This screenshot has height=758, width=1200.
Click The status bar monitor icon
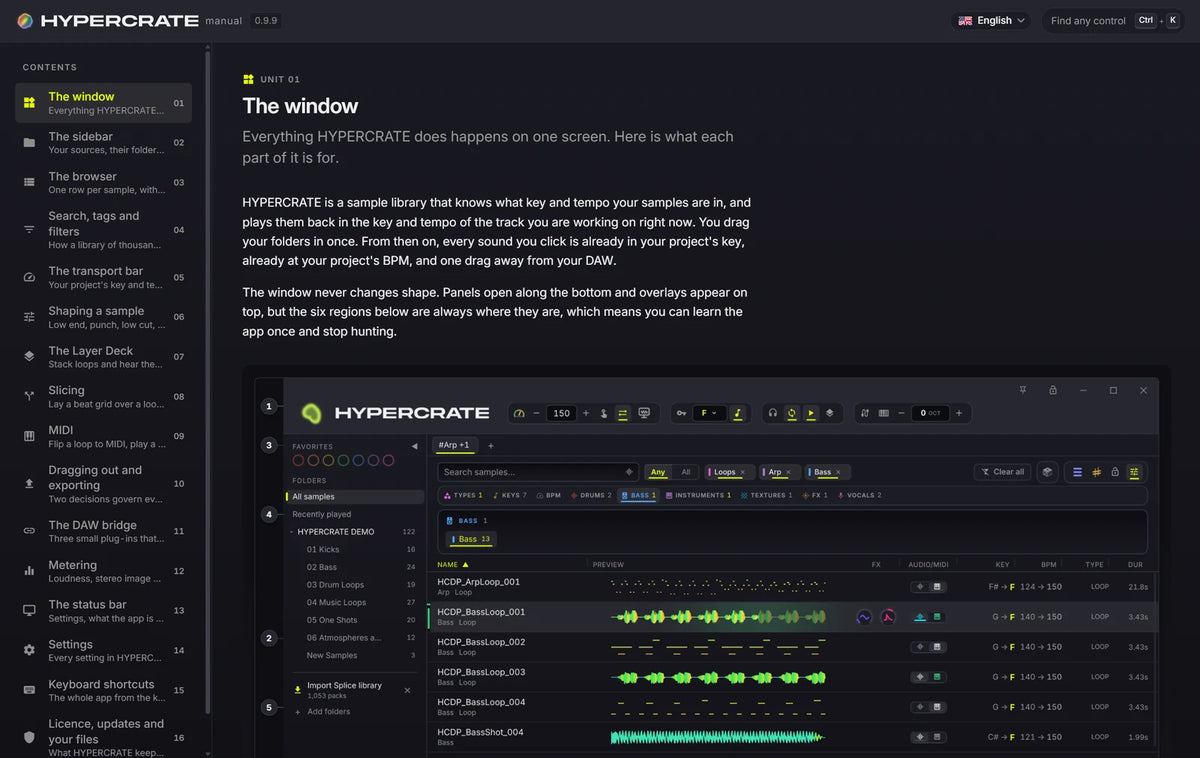[x=29, y=610]
